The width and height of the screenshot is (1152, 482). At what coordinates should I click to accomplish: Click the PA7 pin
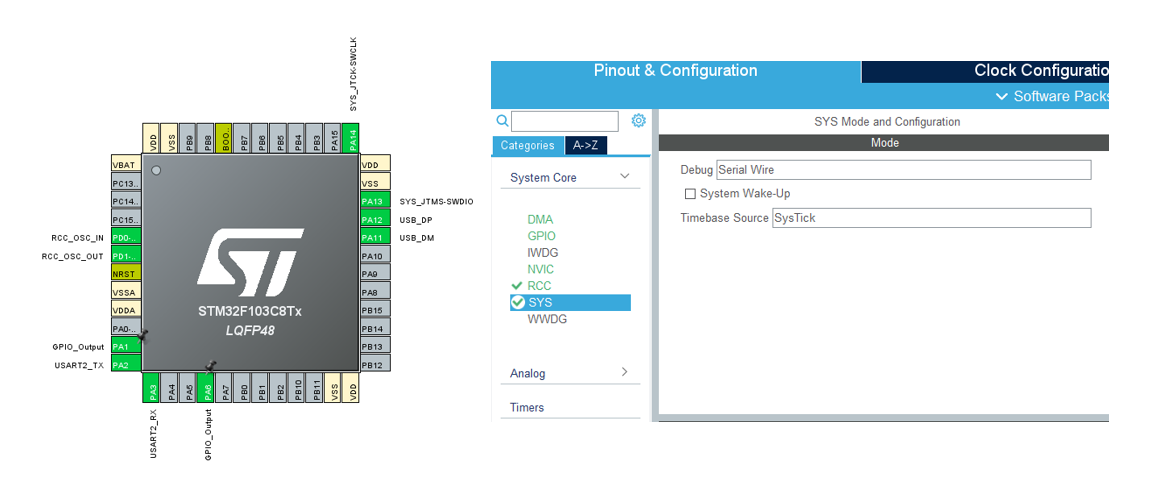tap(225, 388)
